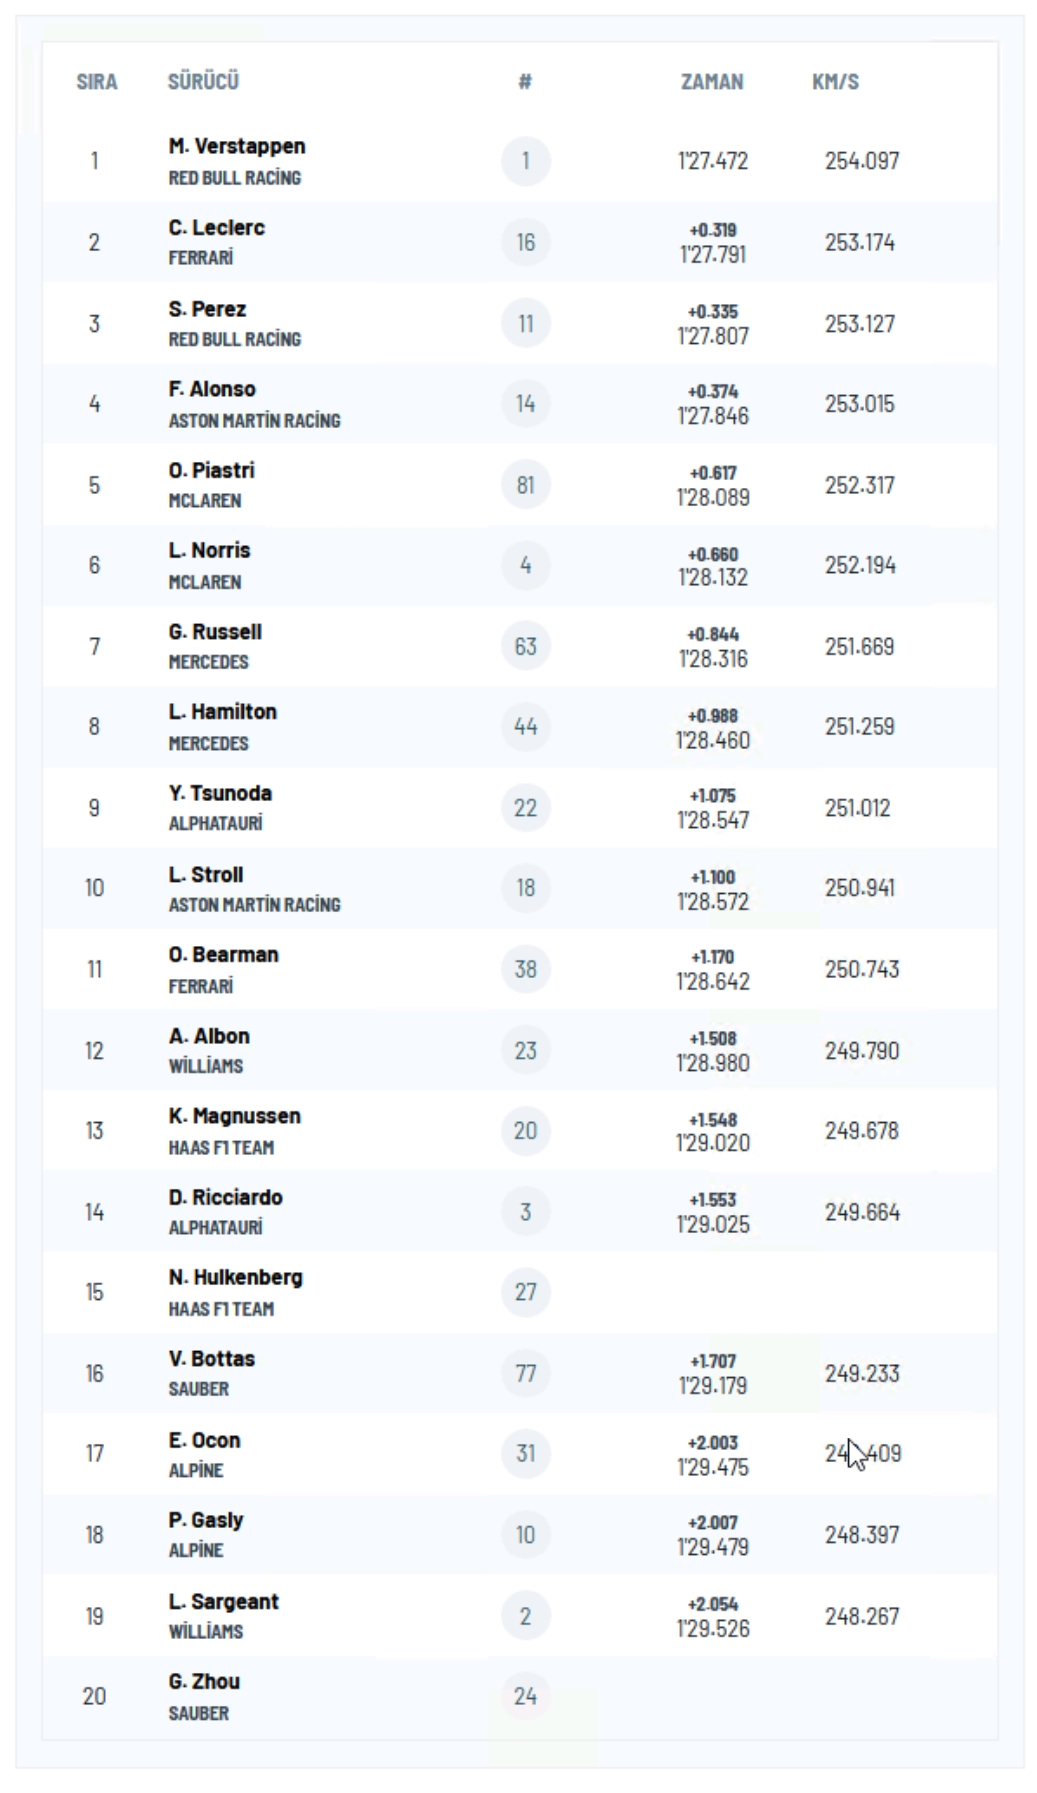Click the number 27 badge for Hulkenberg
This screenshot has height=1793, width=1037.
[525, 1292]
